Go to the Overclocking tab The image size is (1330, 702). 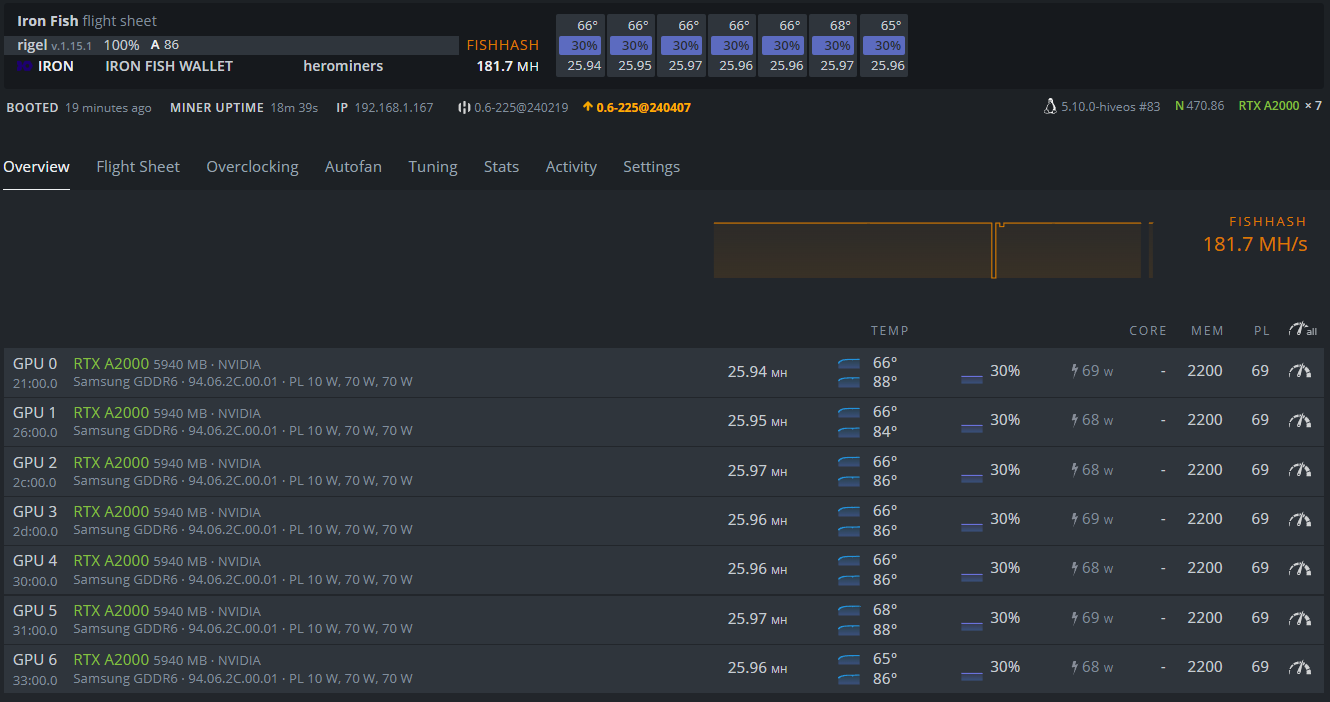[252, 167]
